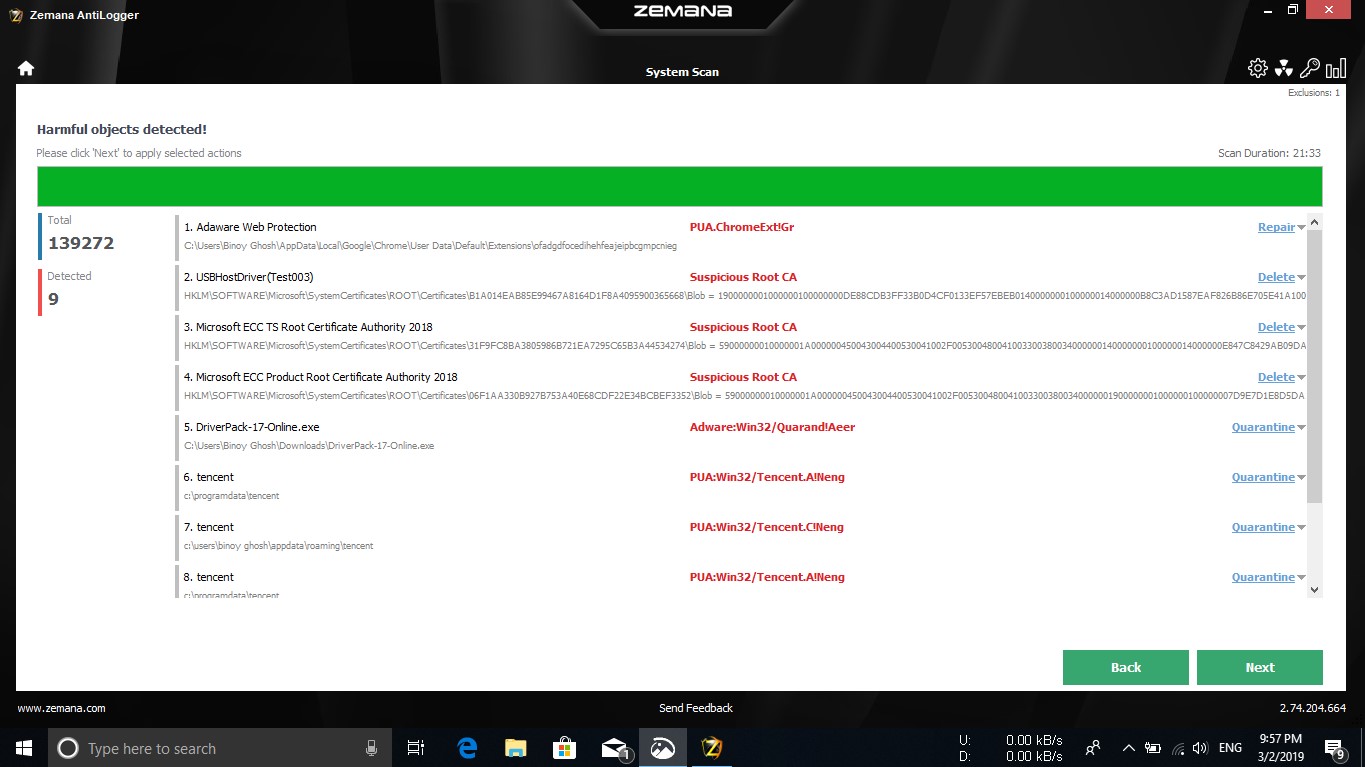Open Microsoft Store from the taskbar
The height and width of the screenshot is (767, 1365).
click(x=564, y=748)
